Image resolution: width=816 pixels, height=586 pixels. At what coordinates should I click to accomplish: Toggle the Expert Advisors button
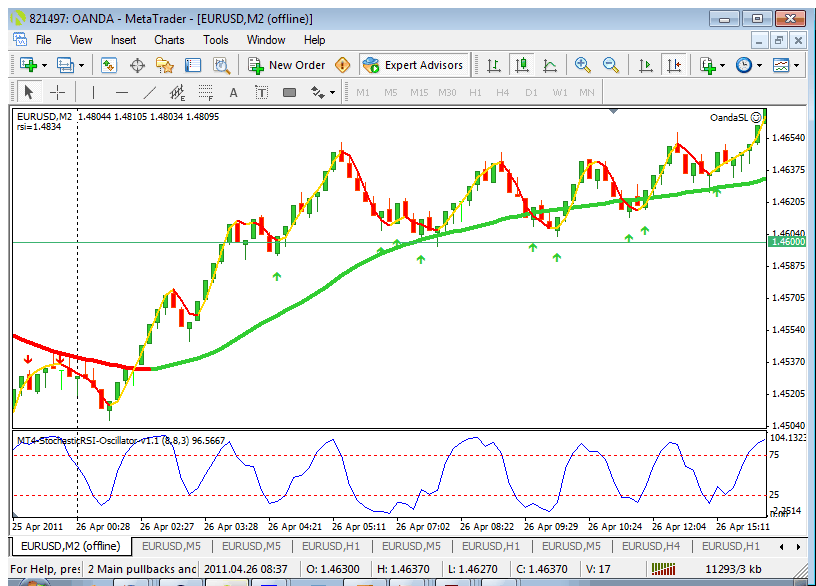tap(413, 65)
